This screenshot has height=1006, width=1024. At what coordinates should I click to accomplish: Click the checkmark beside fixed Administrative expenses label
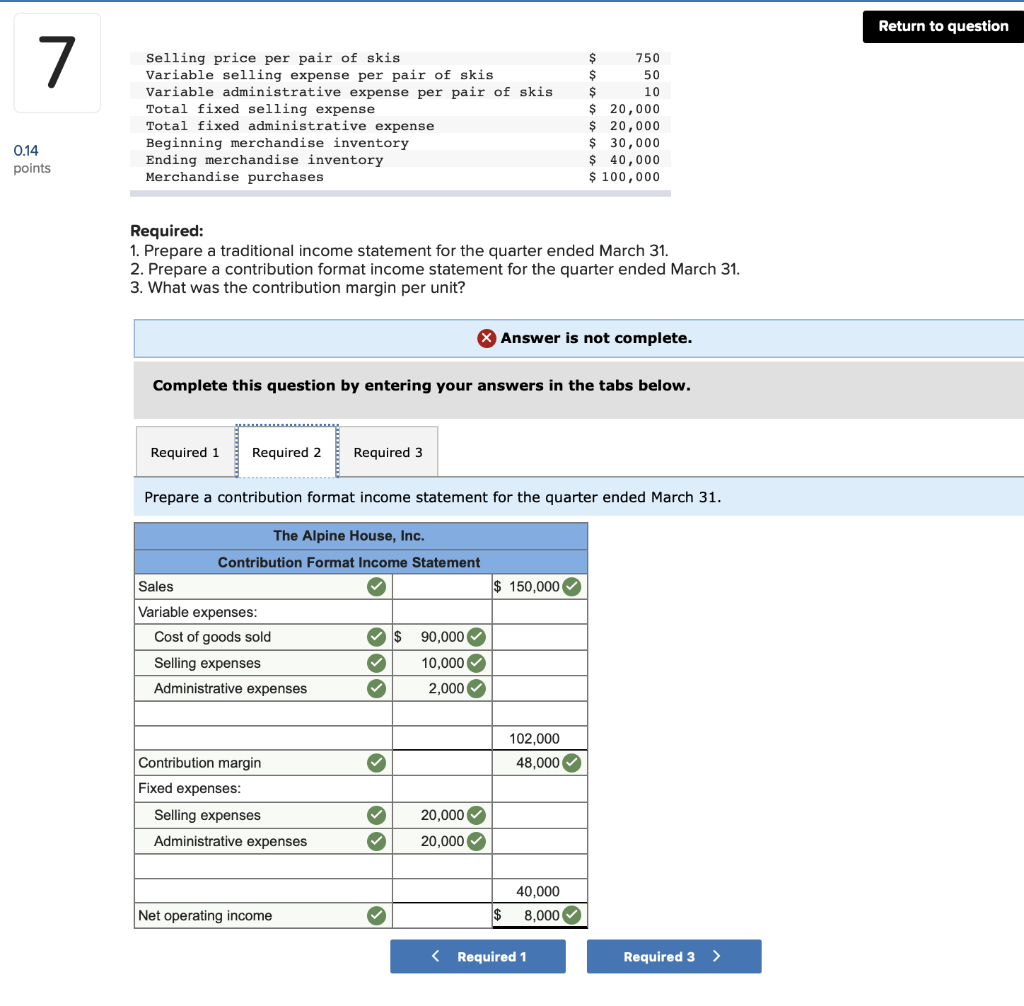376,841
